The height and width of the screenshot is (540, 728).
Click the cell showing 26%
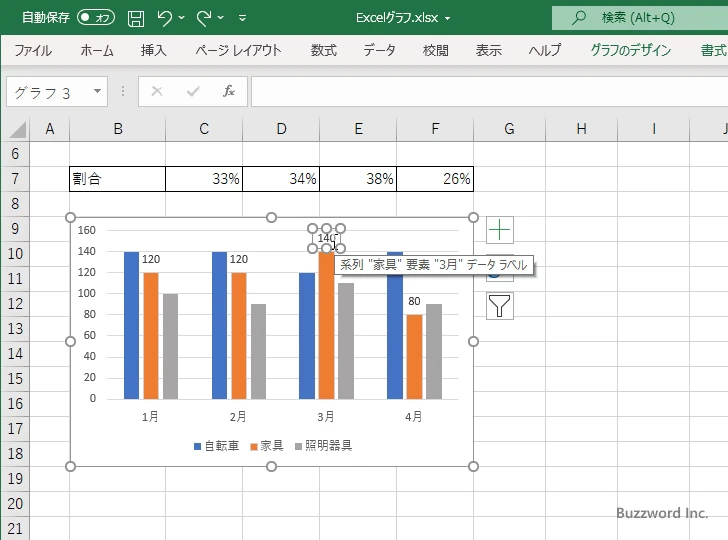[x=435, y=179]
